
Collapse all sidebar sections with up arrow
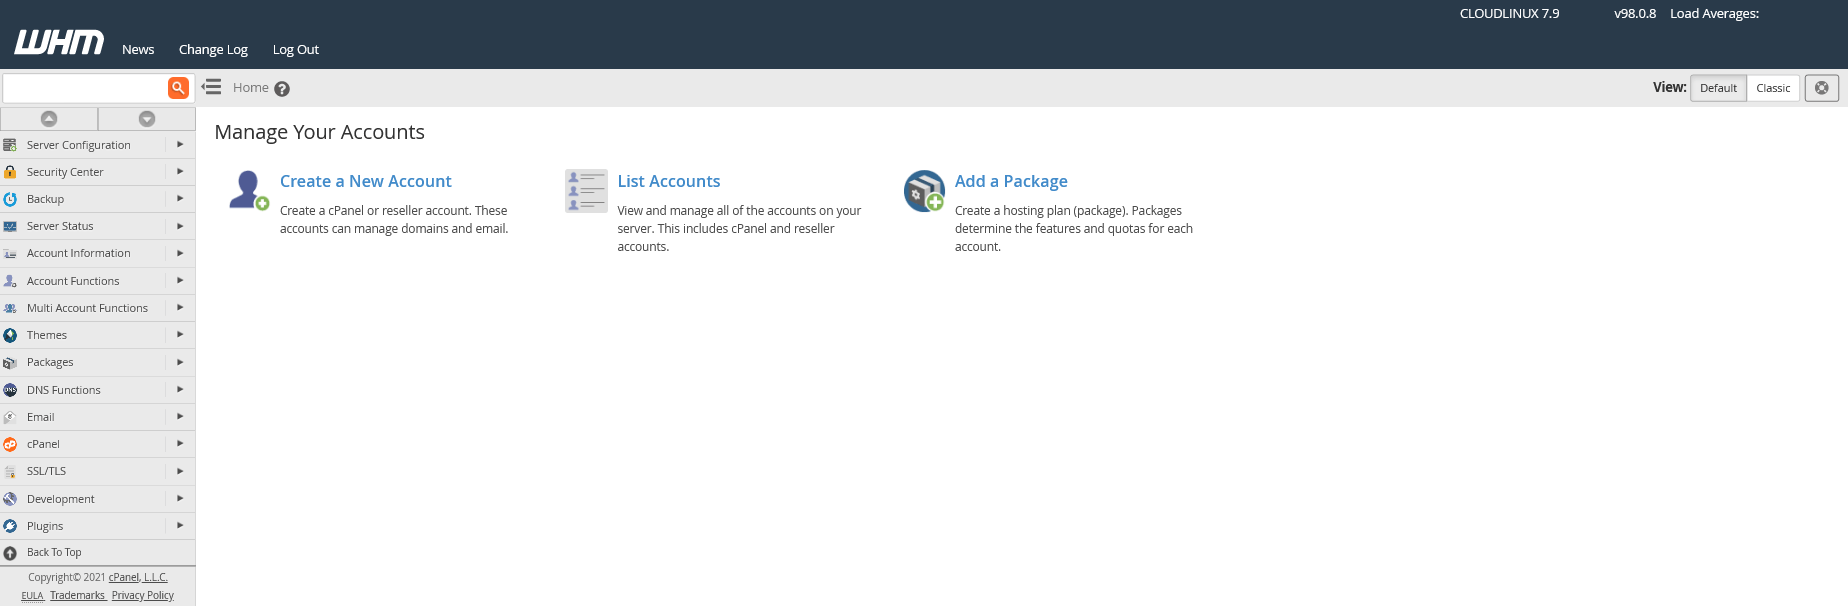49,119
